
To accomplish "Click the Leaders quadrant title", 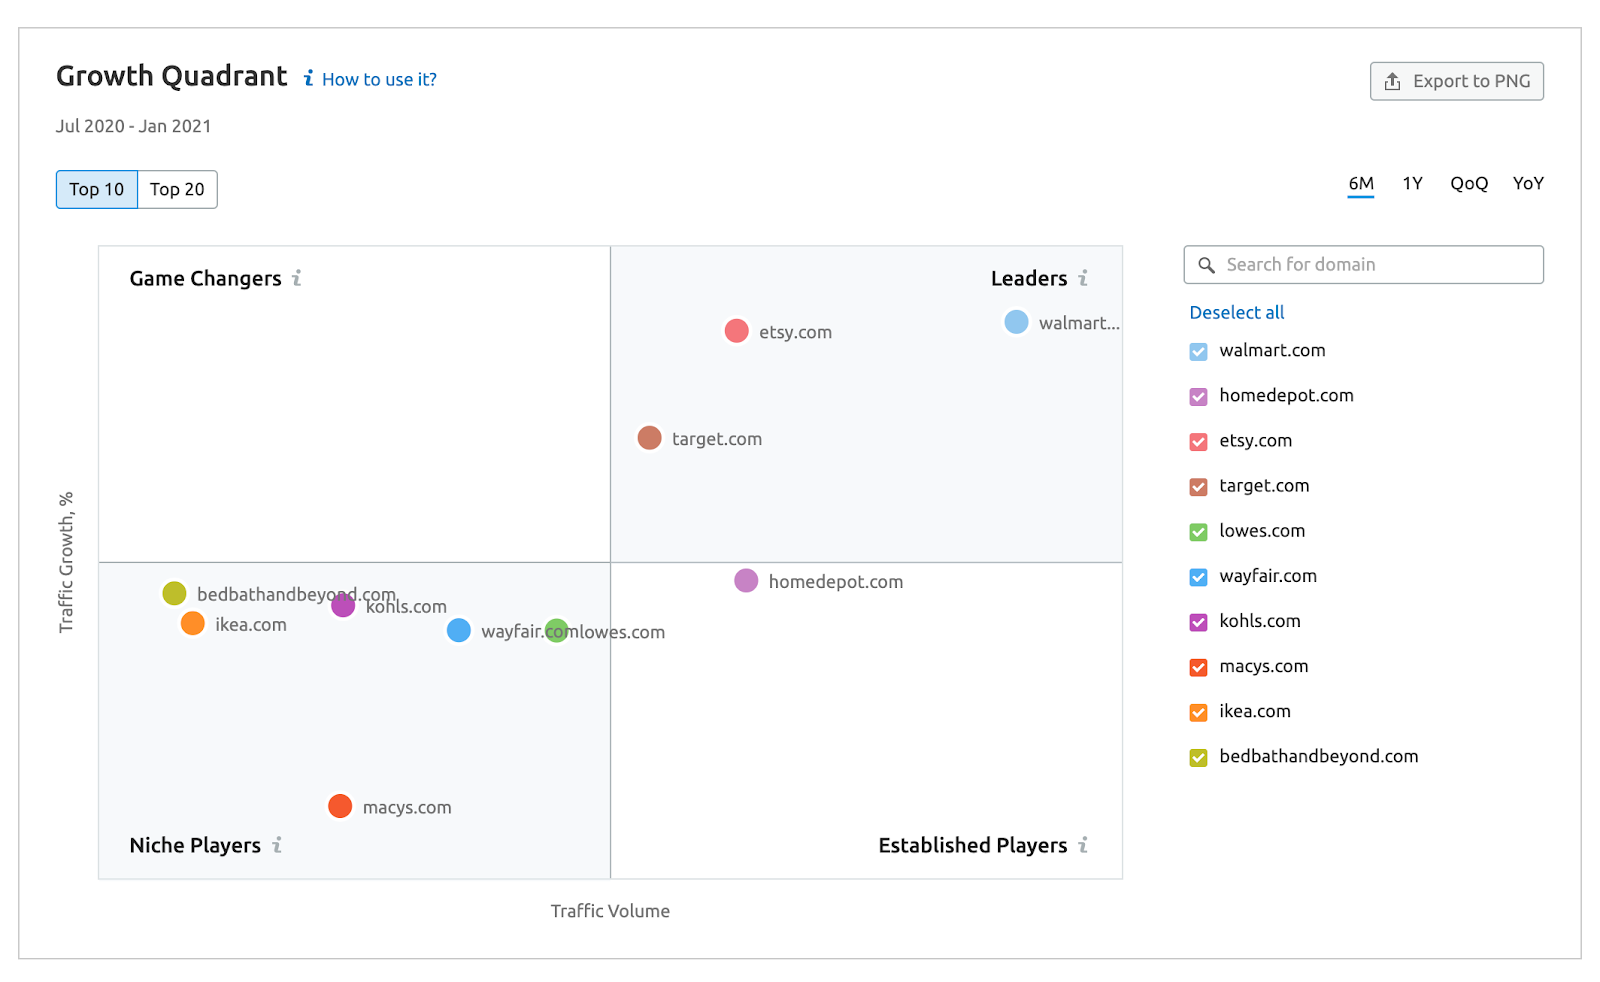I will [x=1029, y=278].
